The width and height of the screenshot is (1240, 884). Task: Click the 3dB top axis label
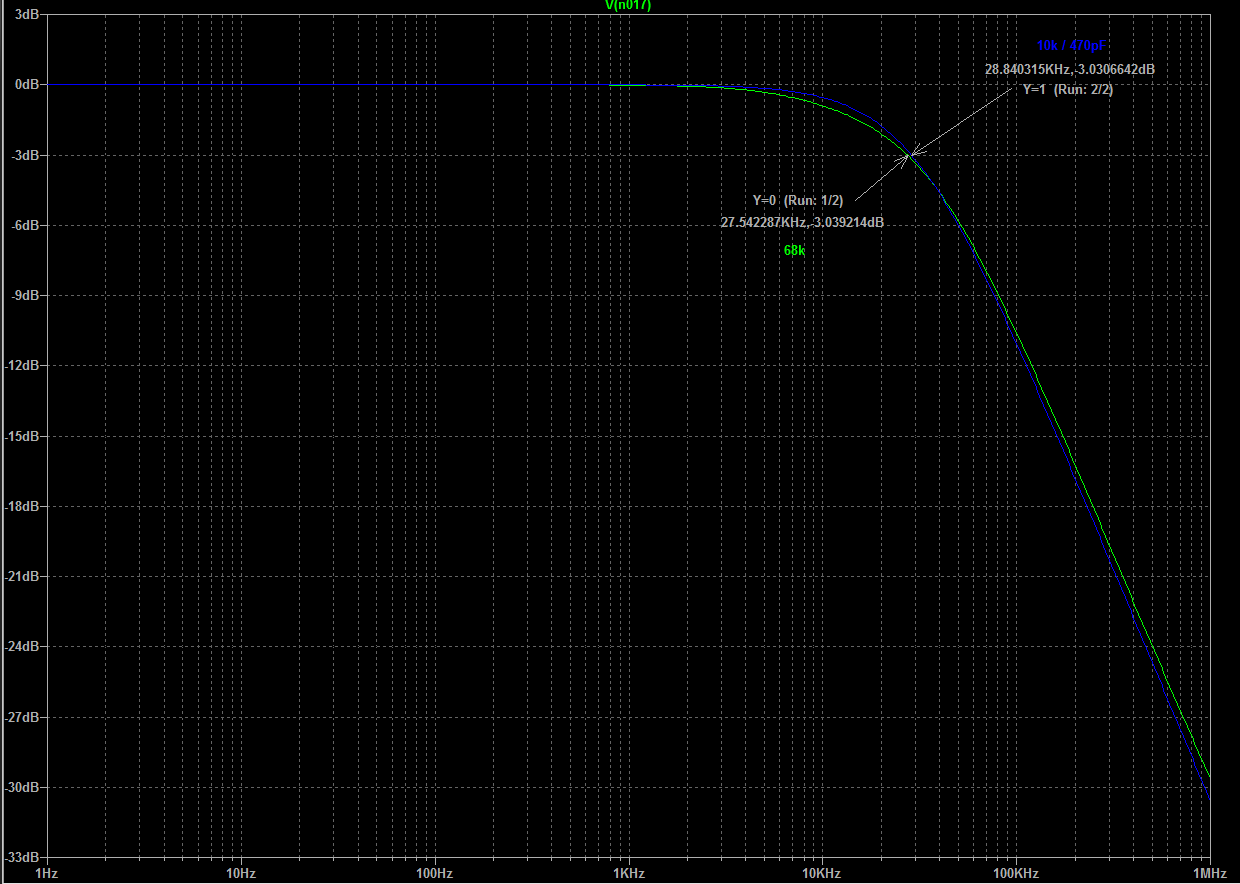tap(28, 15)
